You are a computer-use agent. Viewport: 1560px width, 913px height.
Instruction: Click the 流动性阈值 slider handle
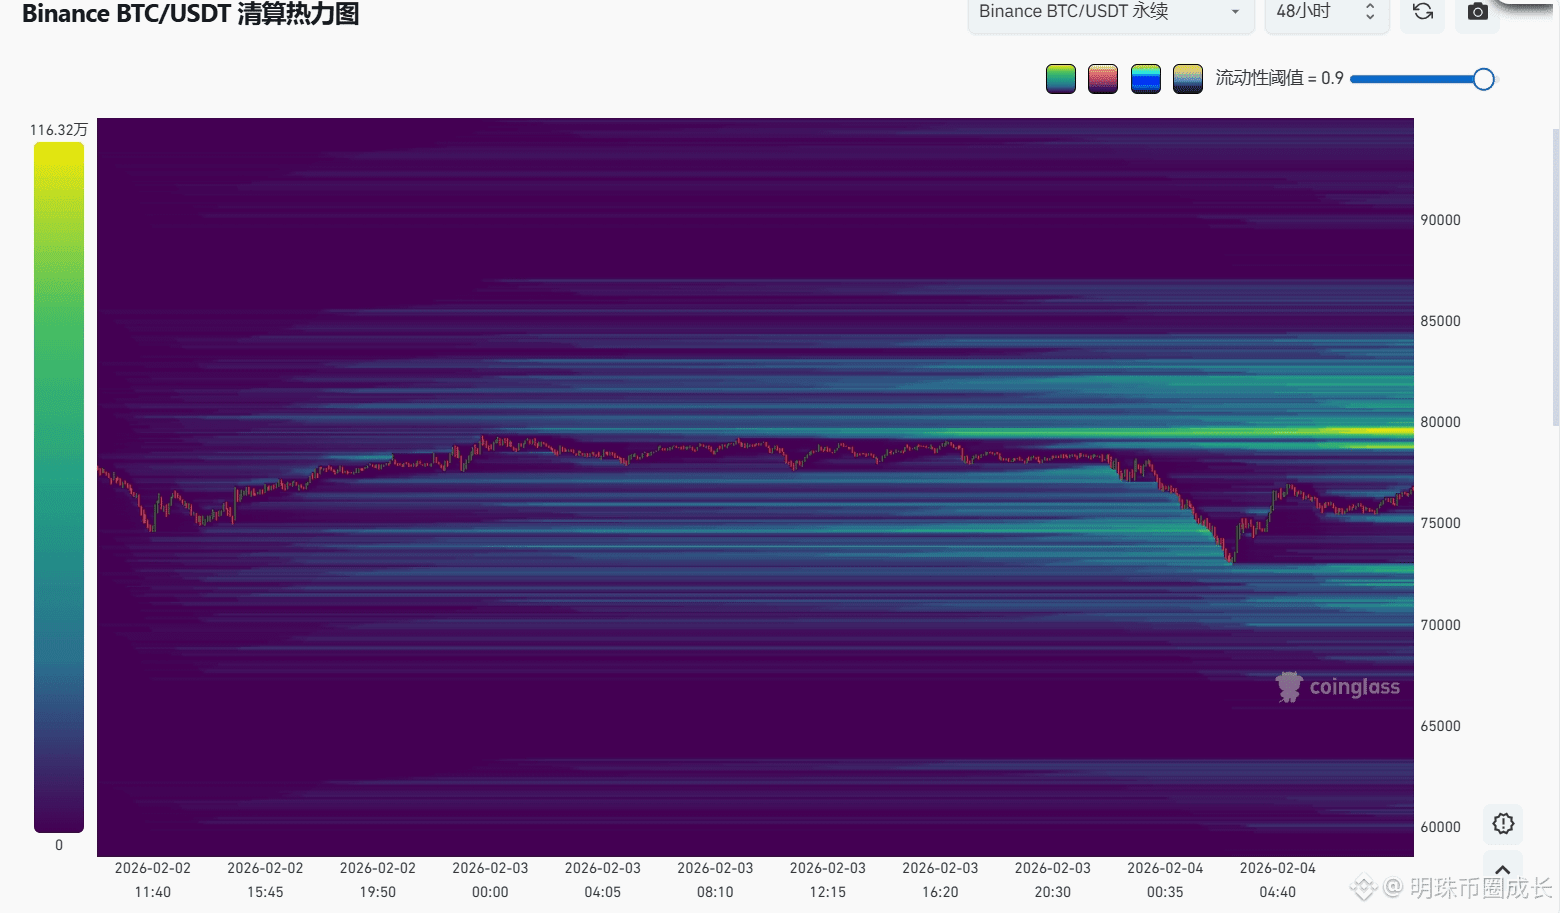[x=1483, y=79]
